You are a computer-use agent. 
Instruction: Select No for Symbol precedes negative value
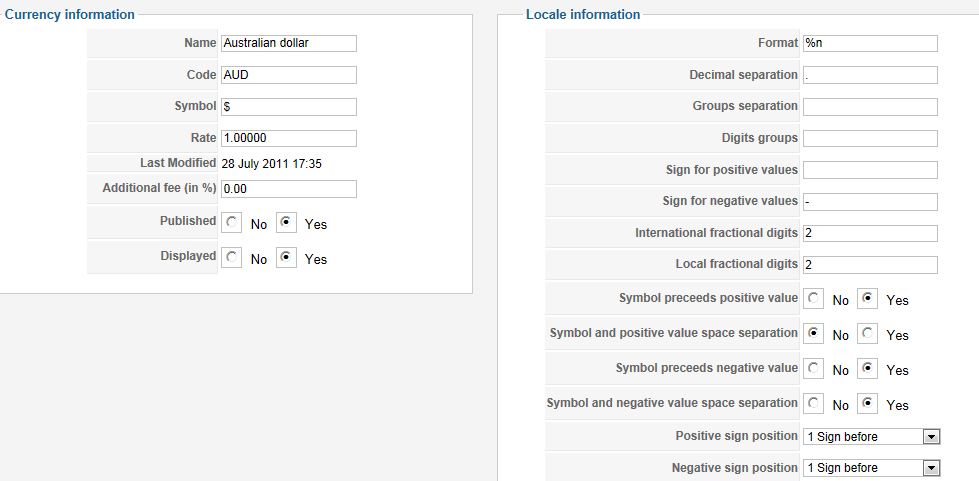click(x=814, y=369)
